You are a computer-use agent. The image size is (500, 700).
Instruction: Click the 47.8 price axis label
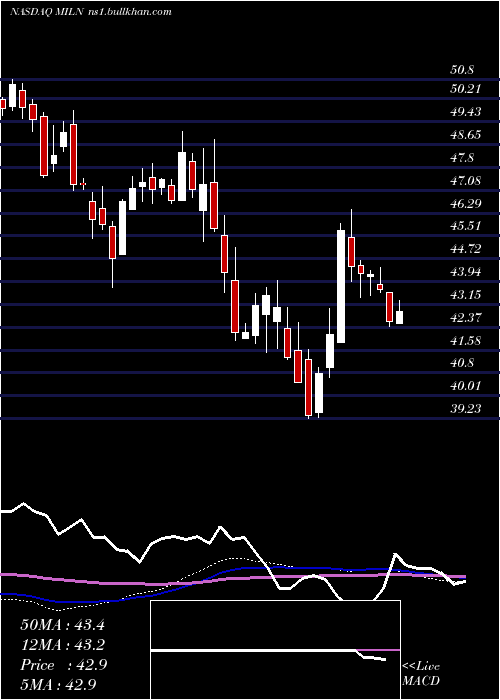pos(462,158)
